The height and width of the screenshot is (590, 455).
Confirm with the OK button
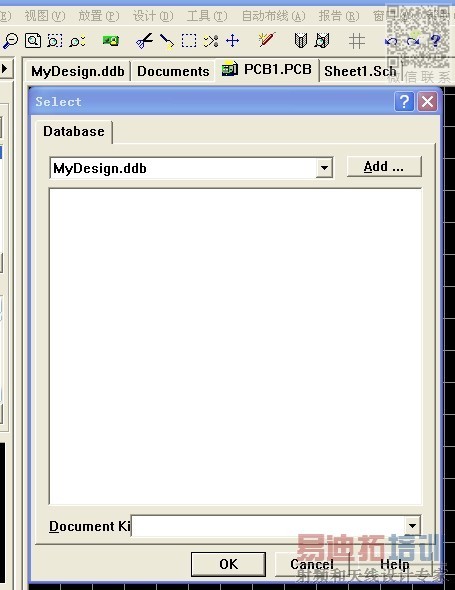pos(228,564)
